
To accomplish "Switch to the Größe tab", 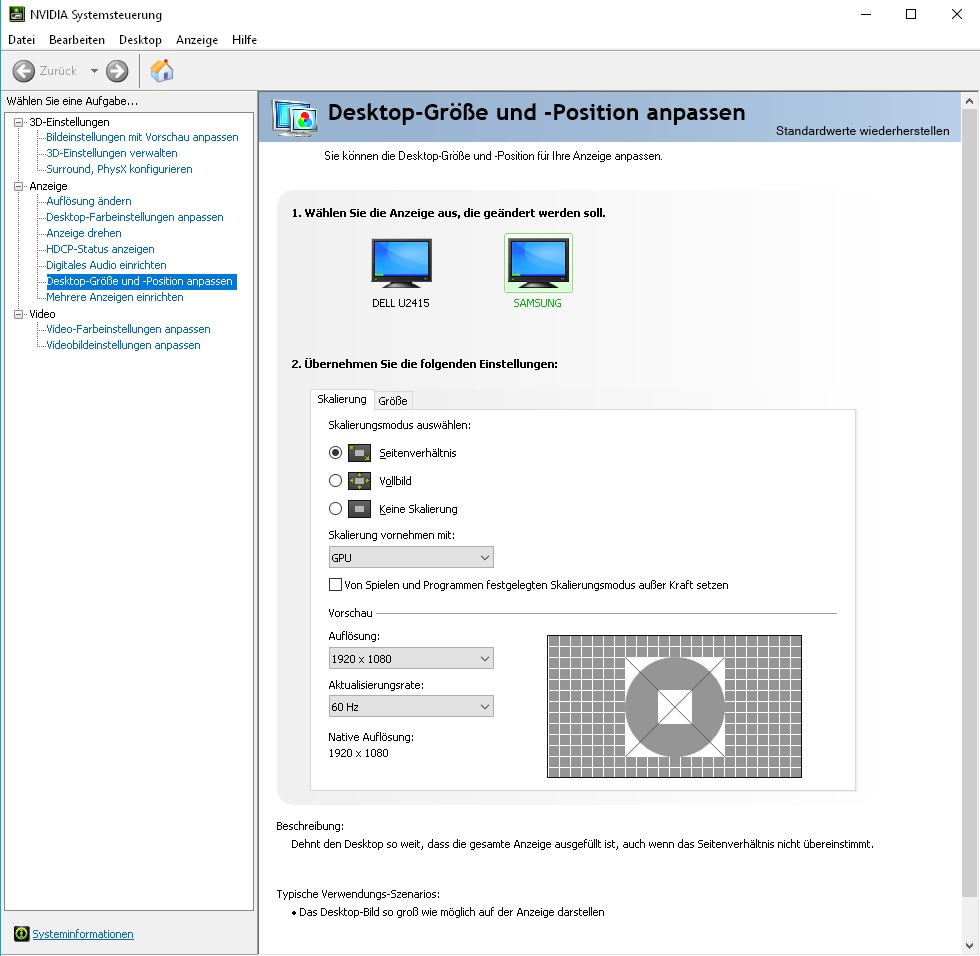I will [392, 401].
